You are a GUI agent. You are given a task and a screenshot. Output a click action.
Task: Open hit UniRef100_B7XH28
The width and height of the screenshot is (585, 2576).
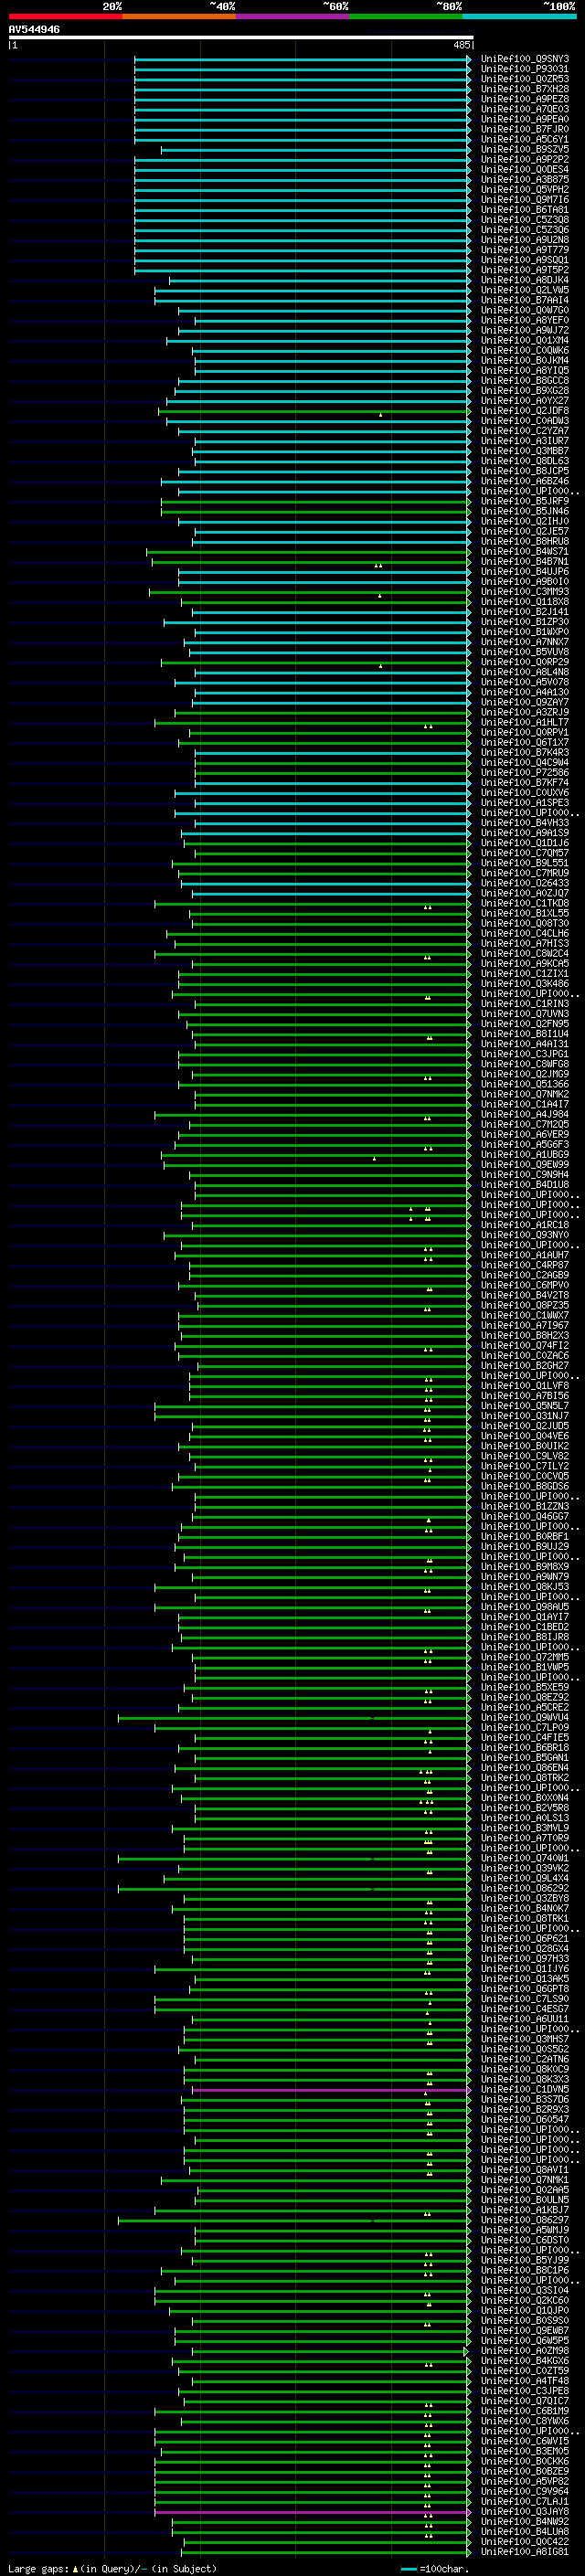click(525, 89)
